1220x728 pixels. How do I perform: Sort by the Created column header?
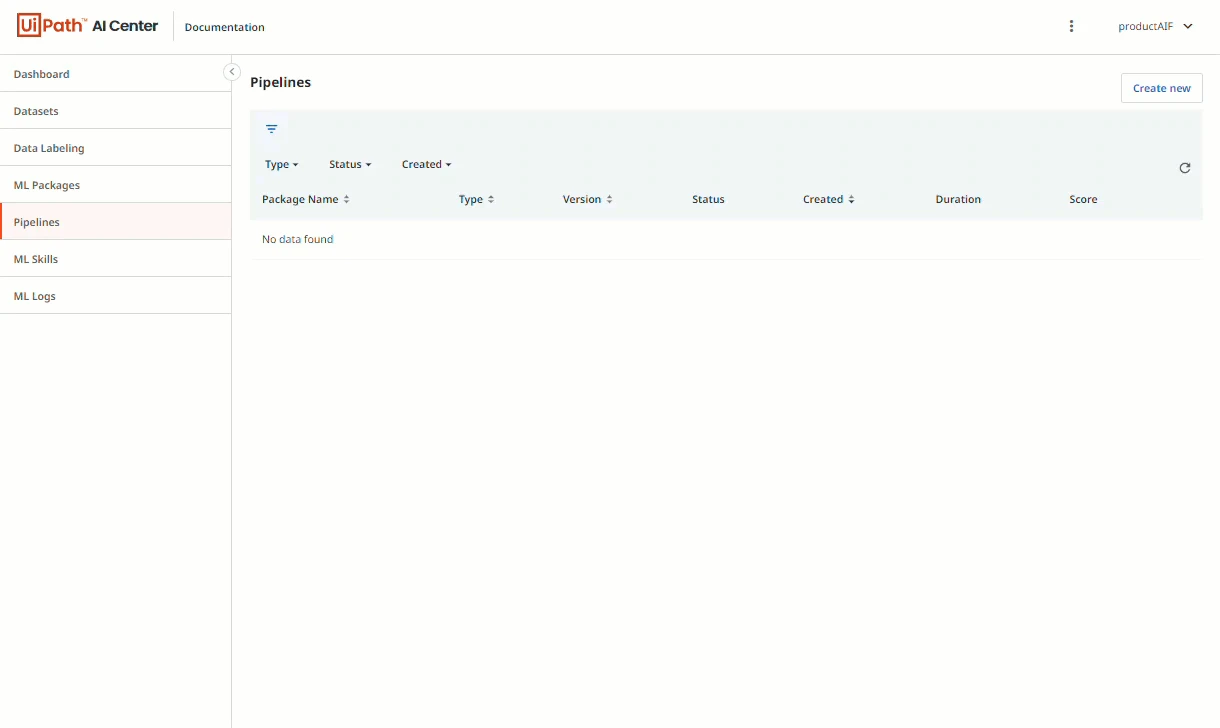pos(828,199)
